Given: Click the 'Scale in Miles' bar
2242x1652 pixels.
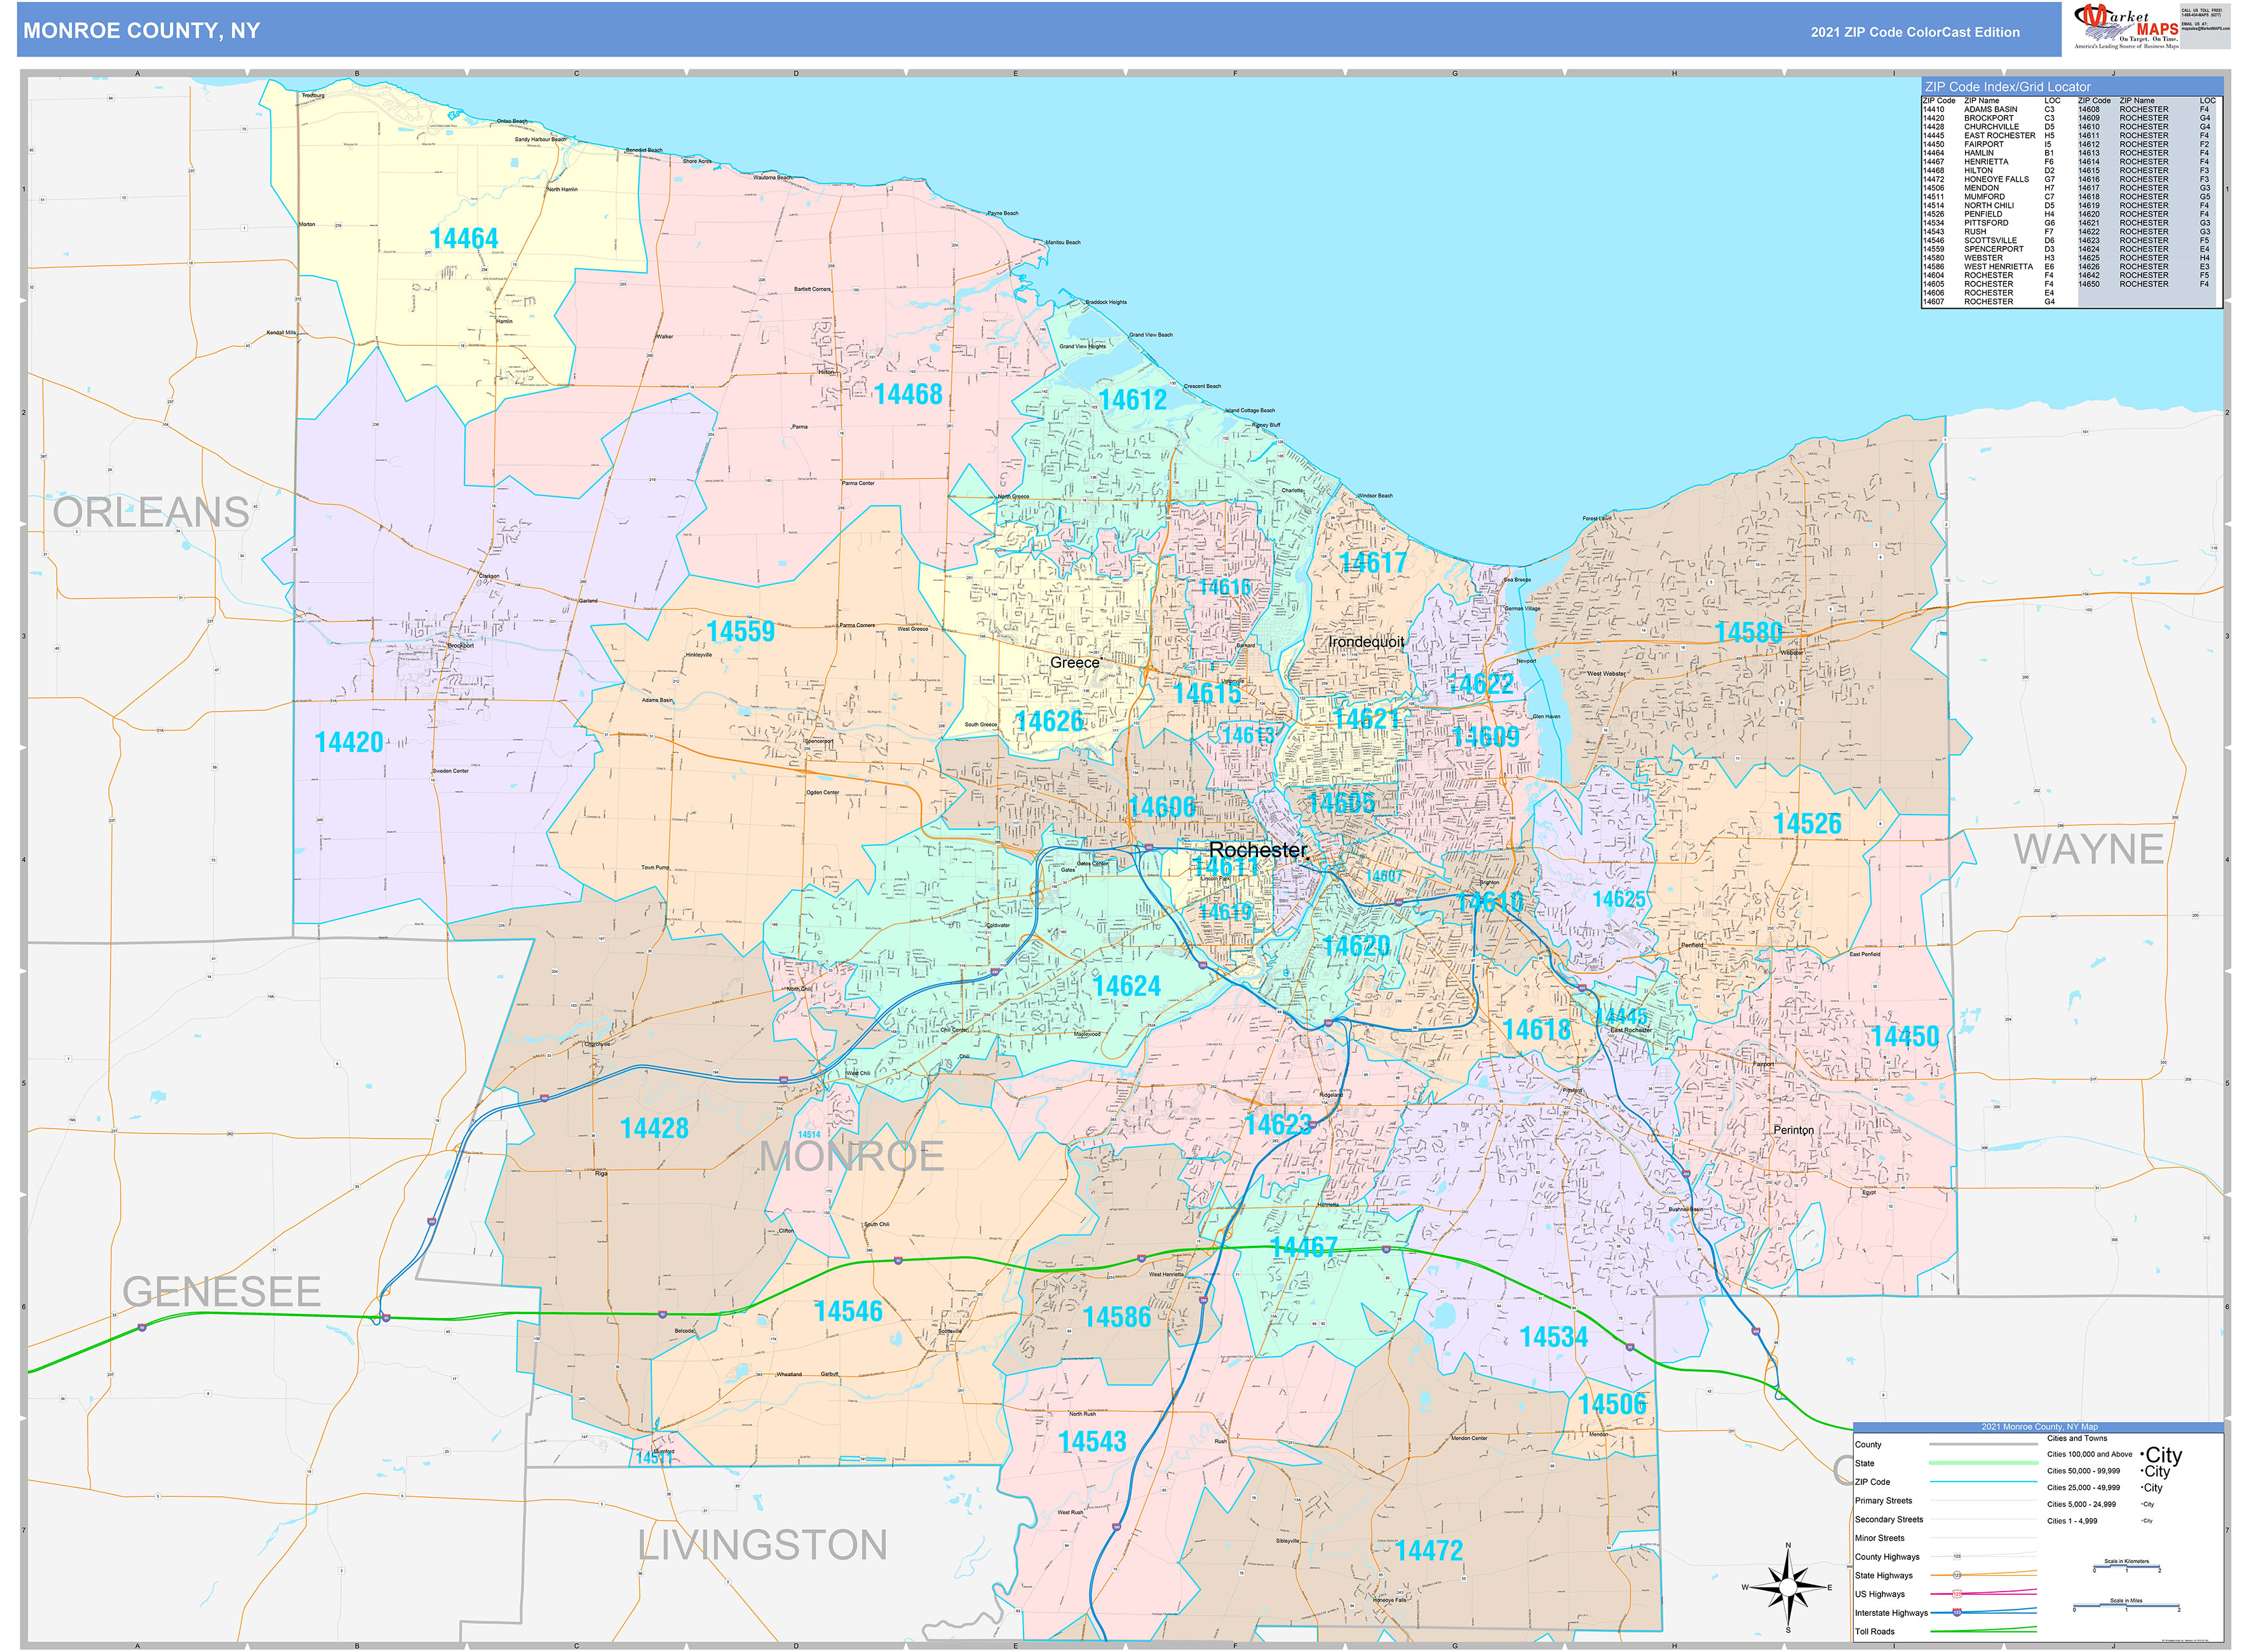Looking at the screenshot, I should (2126, 1606).
